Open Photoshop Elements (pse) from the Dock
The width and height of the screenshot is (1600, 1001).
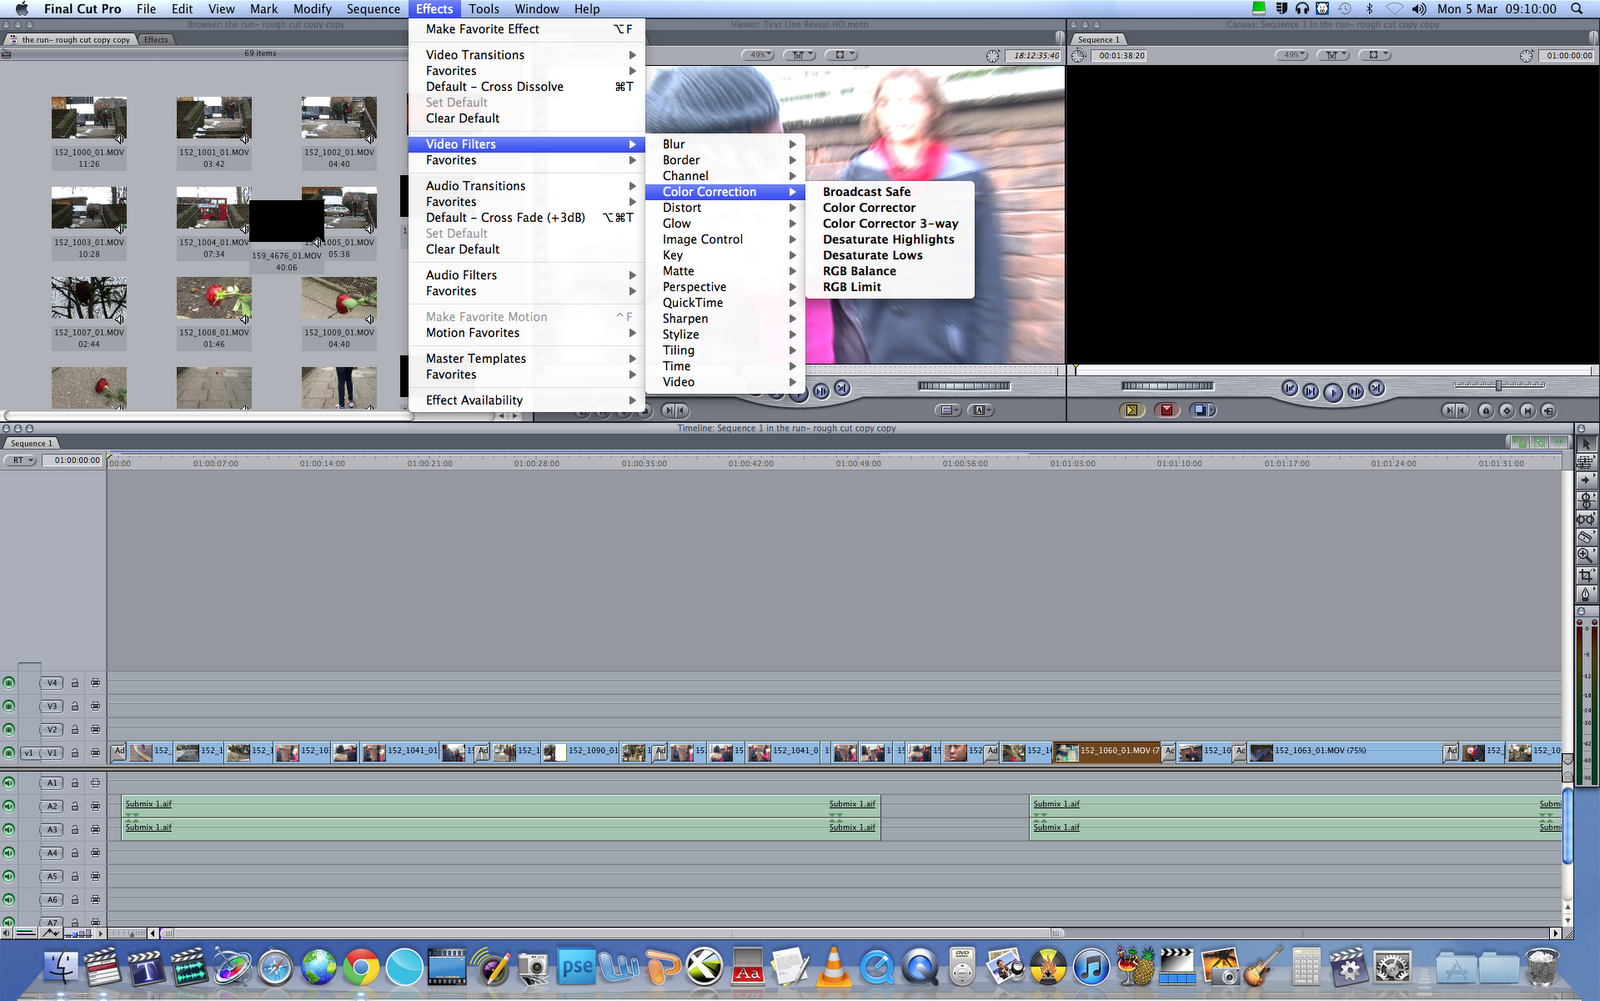pos(576,967)
